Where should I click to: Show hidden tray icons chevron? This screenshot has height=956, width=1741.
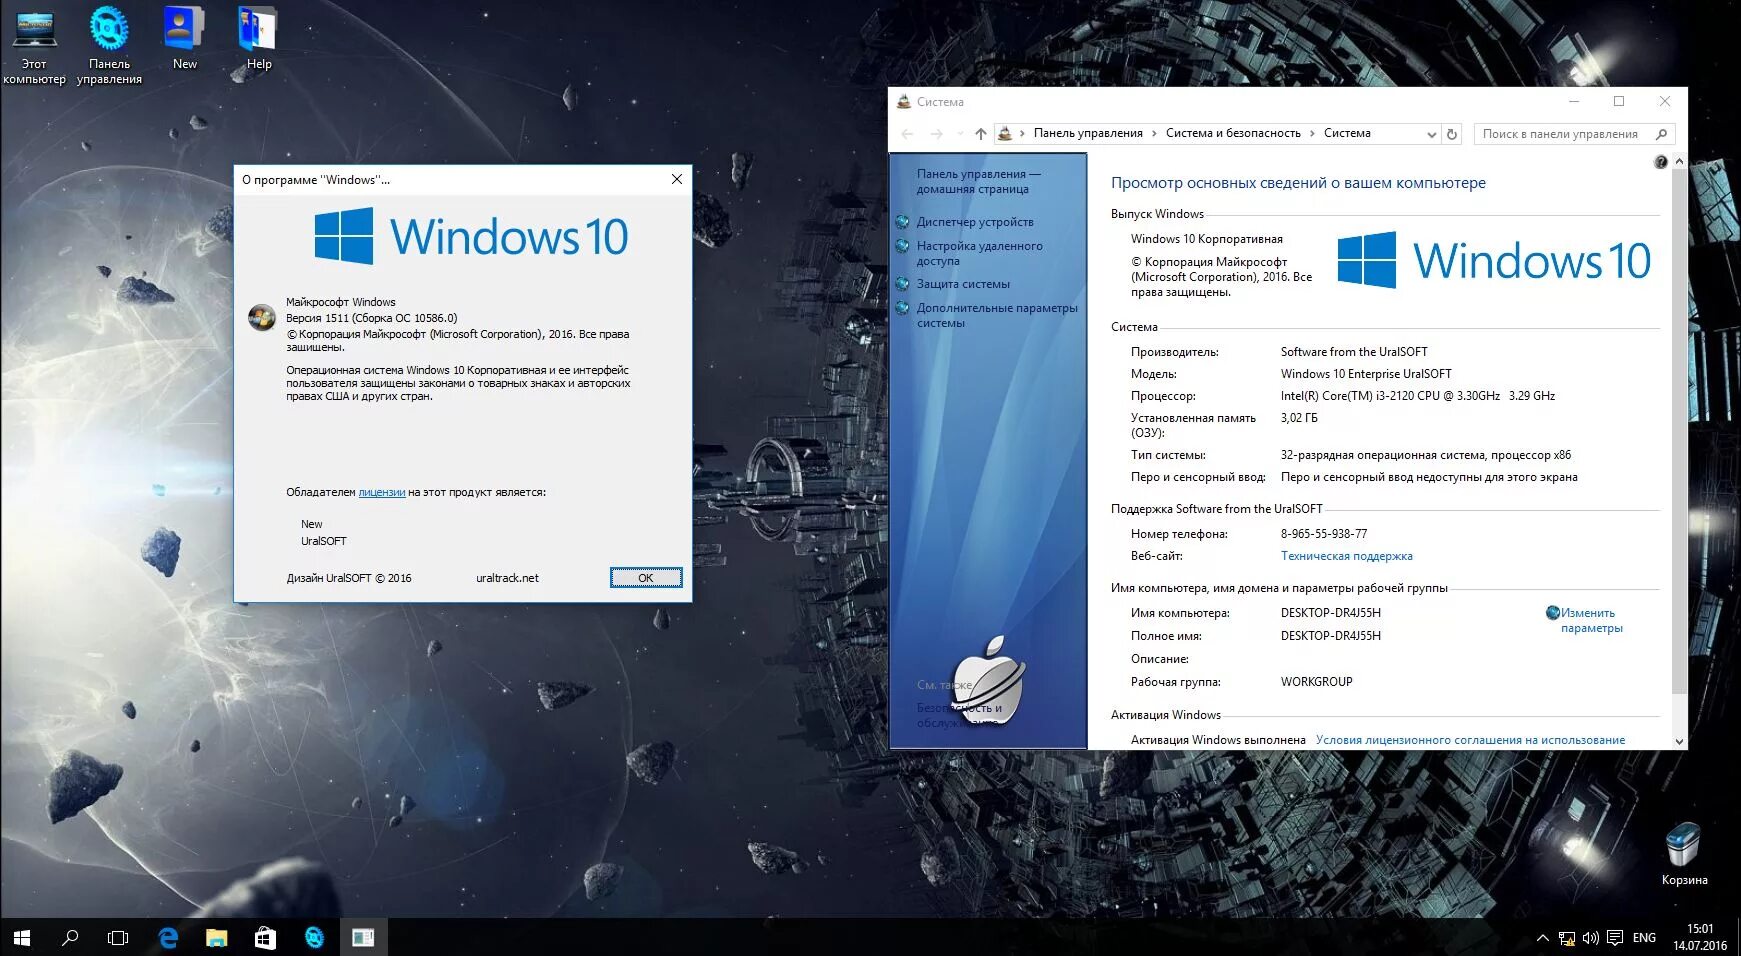[x=1542, y=938]
